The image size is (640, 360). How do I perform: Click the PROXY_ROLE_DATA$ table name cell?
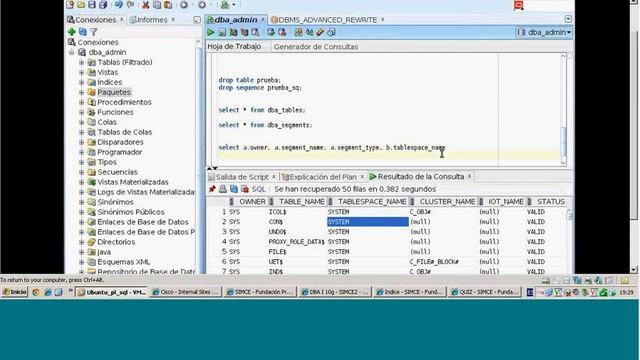tap(296, 242)
